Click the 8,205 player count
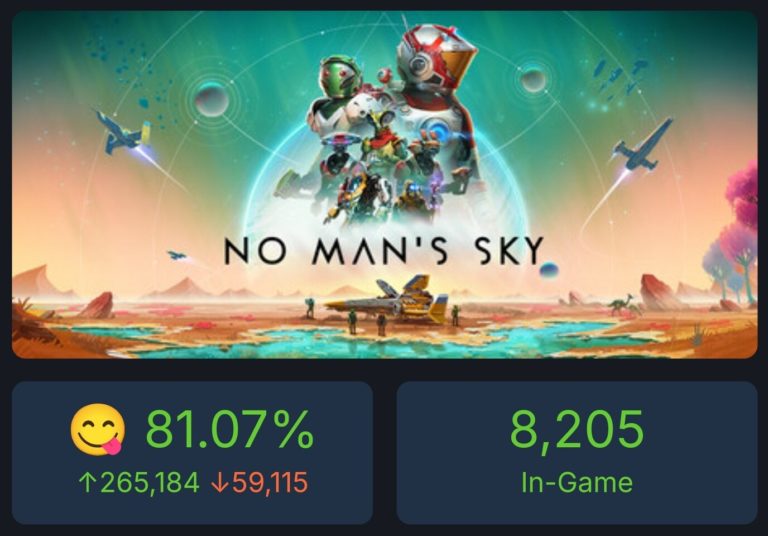This screenshot has width=768, height=536. click(x=576, y=430)
